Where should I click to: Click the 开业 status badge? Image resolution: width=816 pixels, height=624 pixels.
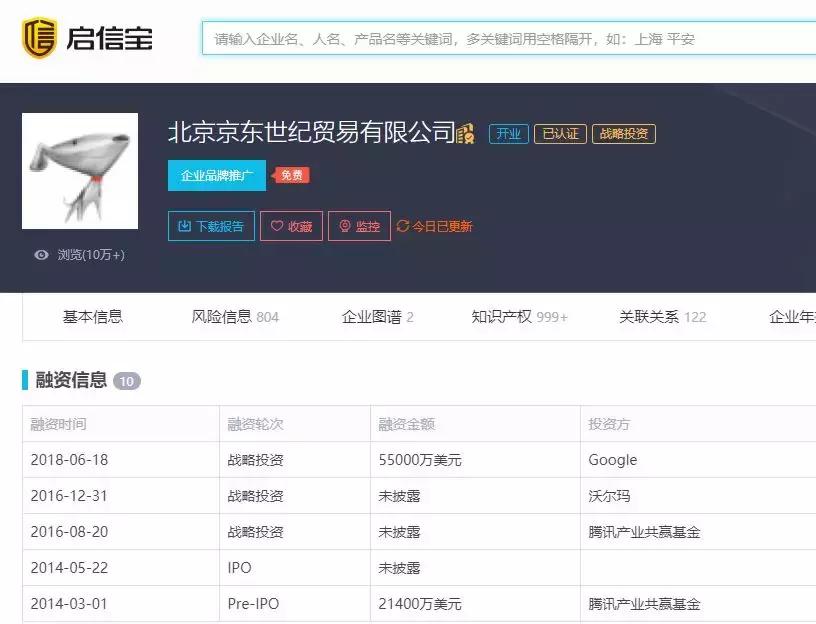pyautogui.click(x=508, y=133)
